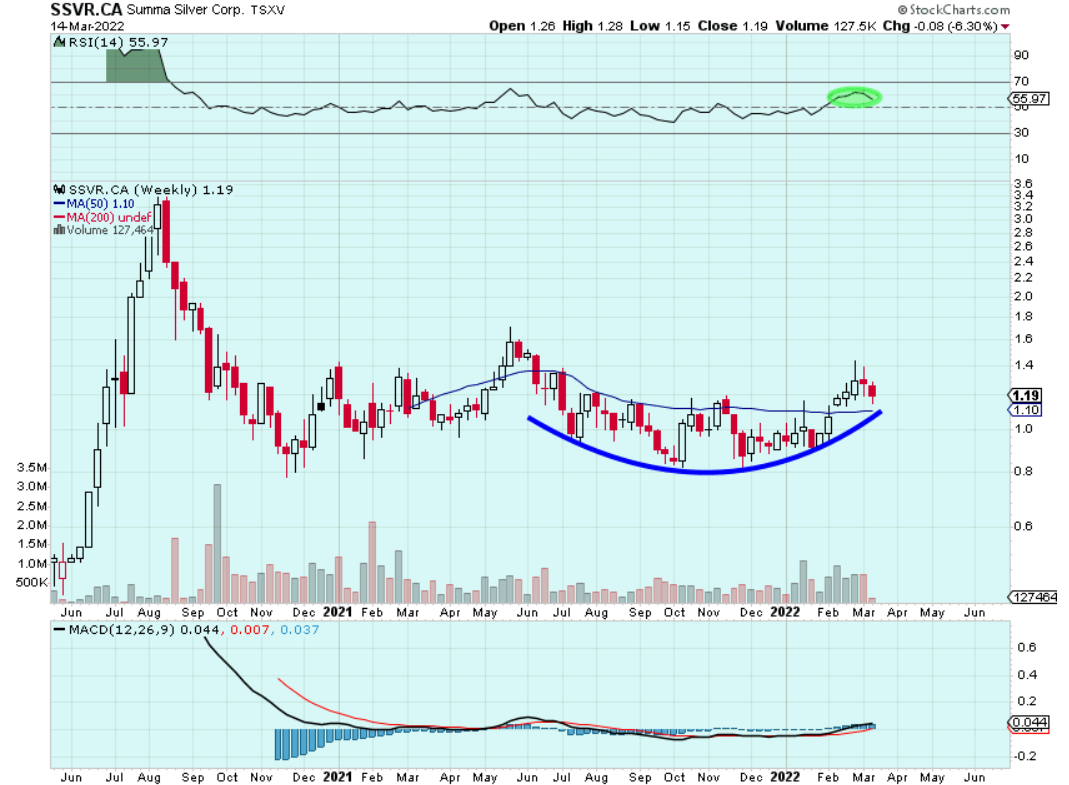Click the 3.5M volume scale label
1069x785 pixels.
(32, 468)
